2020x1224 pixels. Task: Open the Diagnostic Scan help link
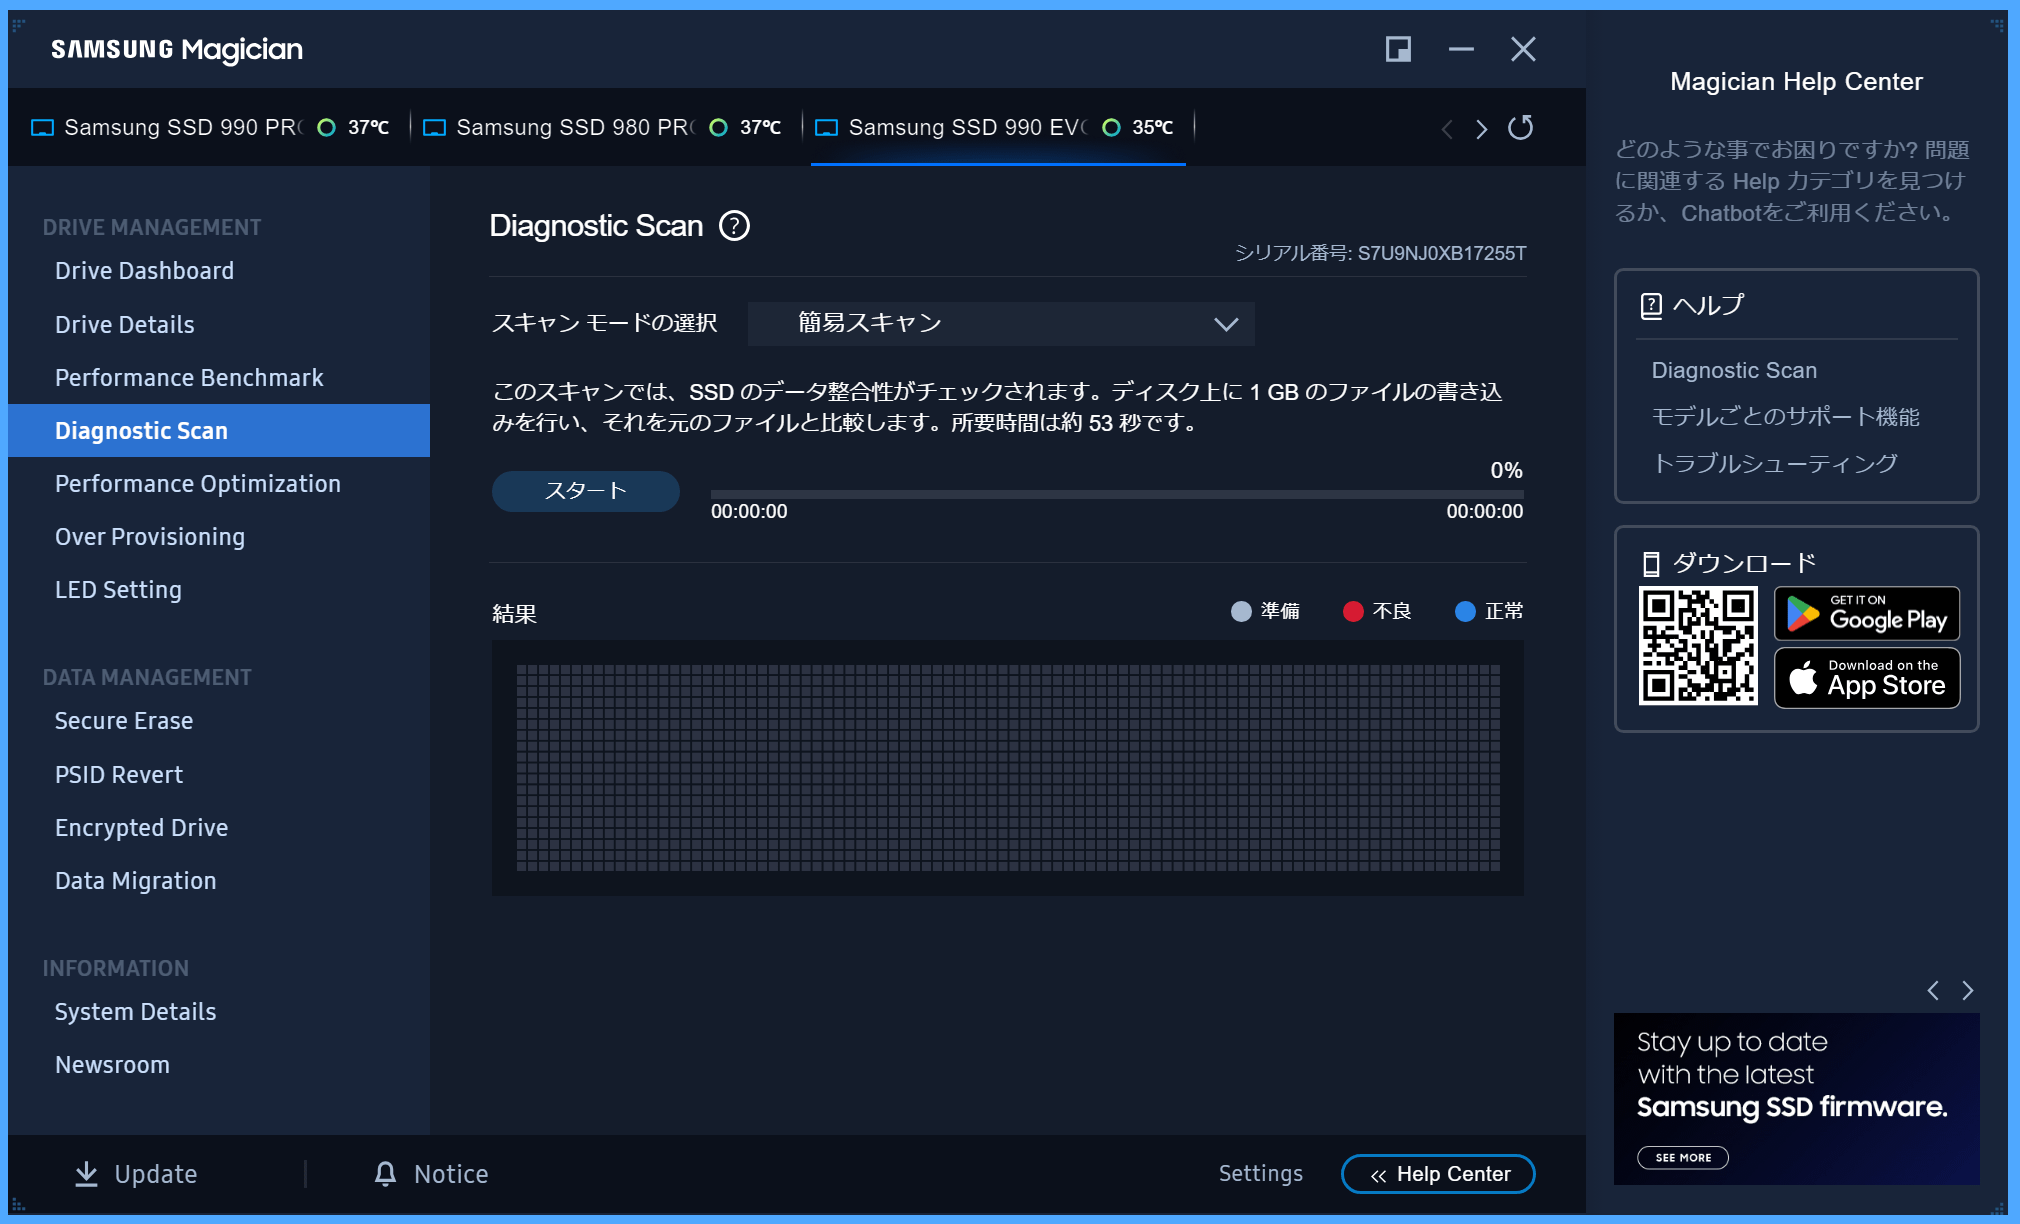coord(1734,370)
